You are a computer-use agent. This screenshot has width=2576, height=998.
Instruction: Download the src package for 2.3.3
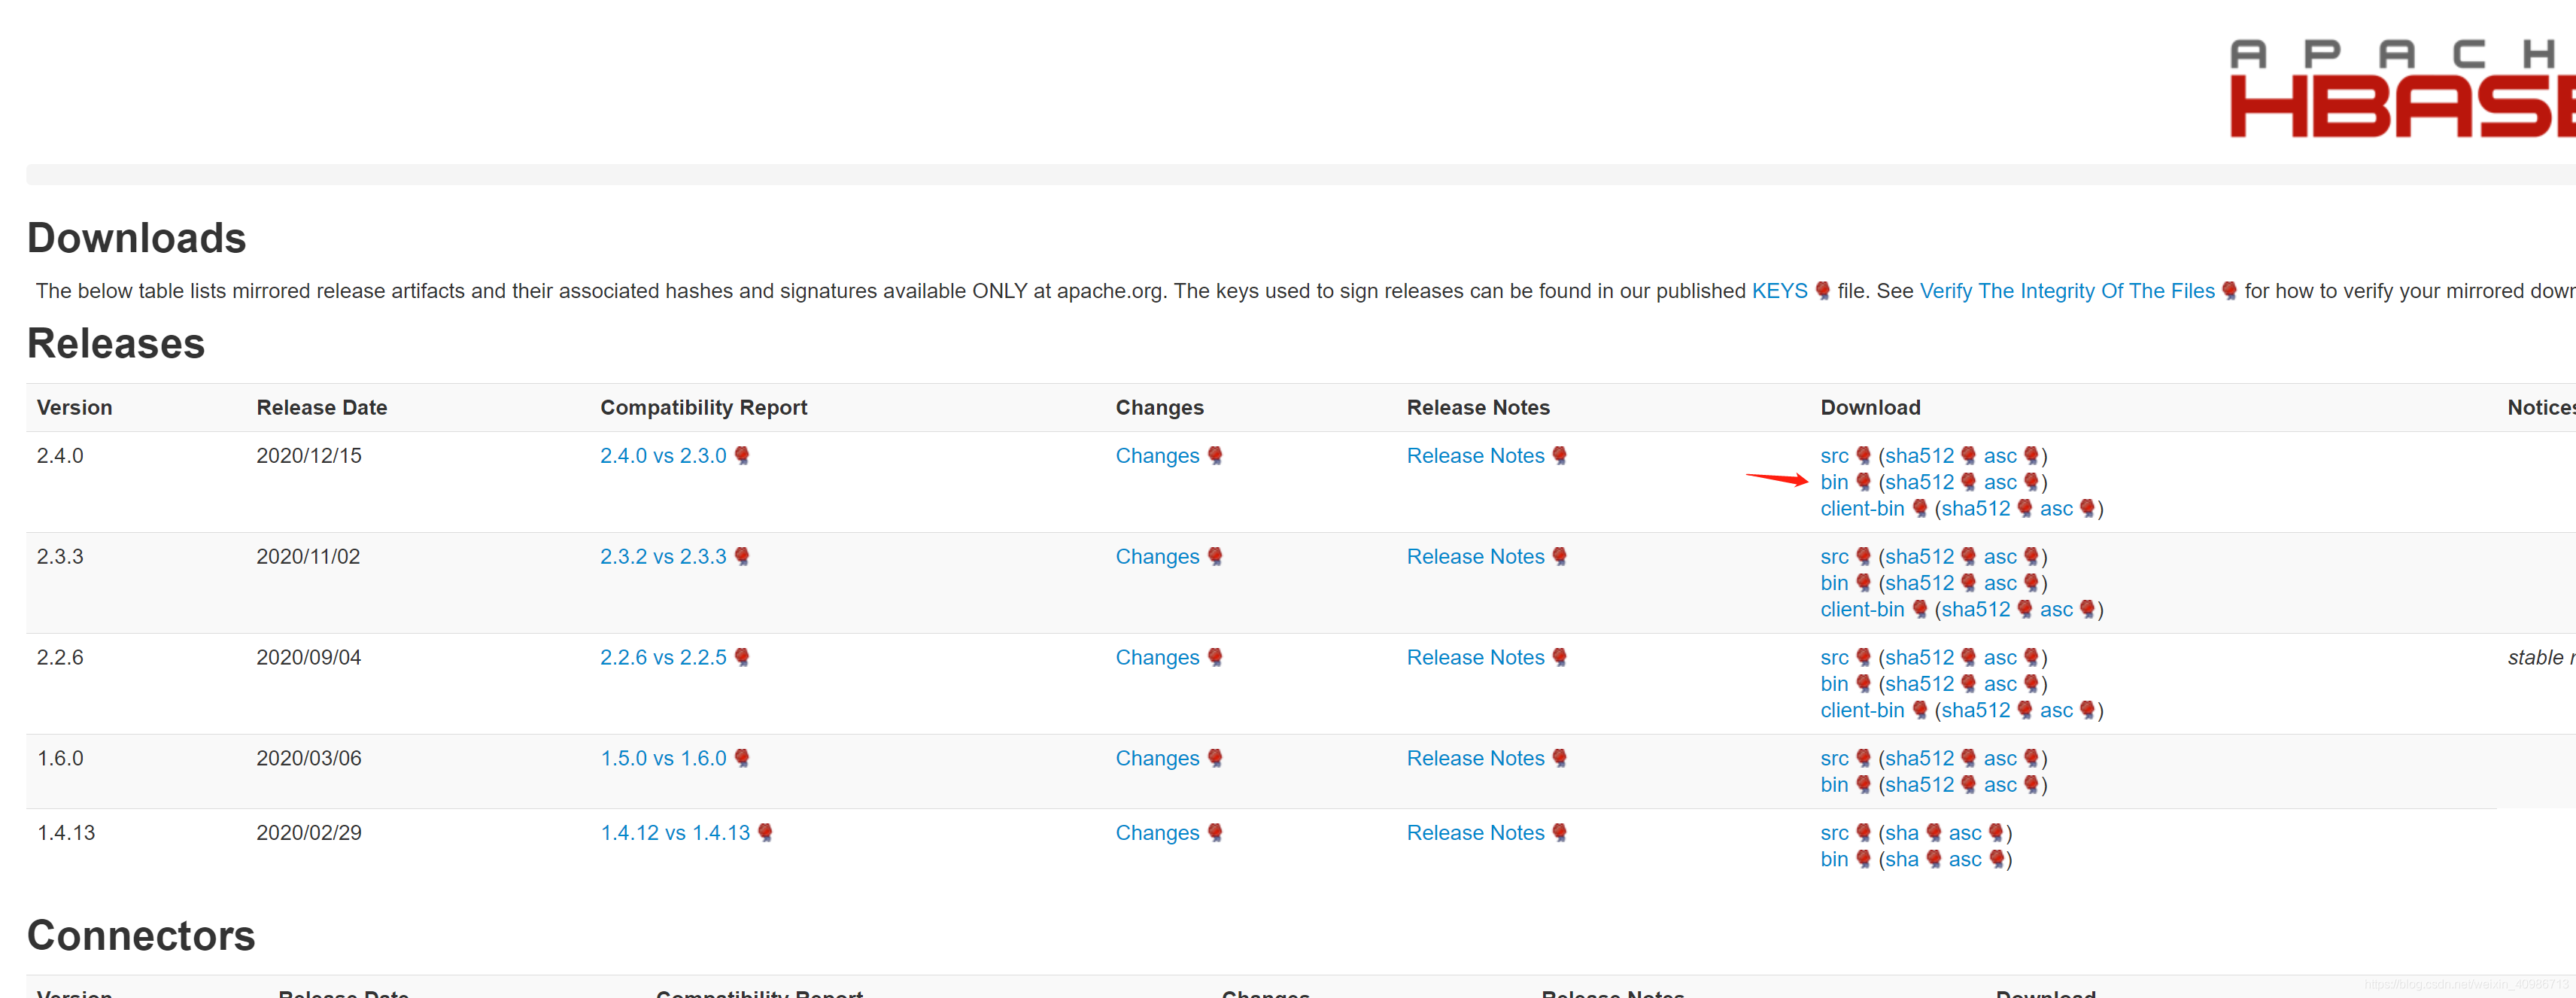1834,557
